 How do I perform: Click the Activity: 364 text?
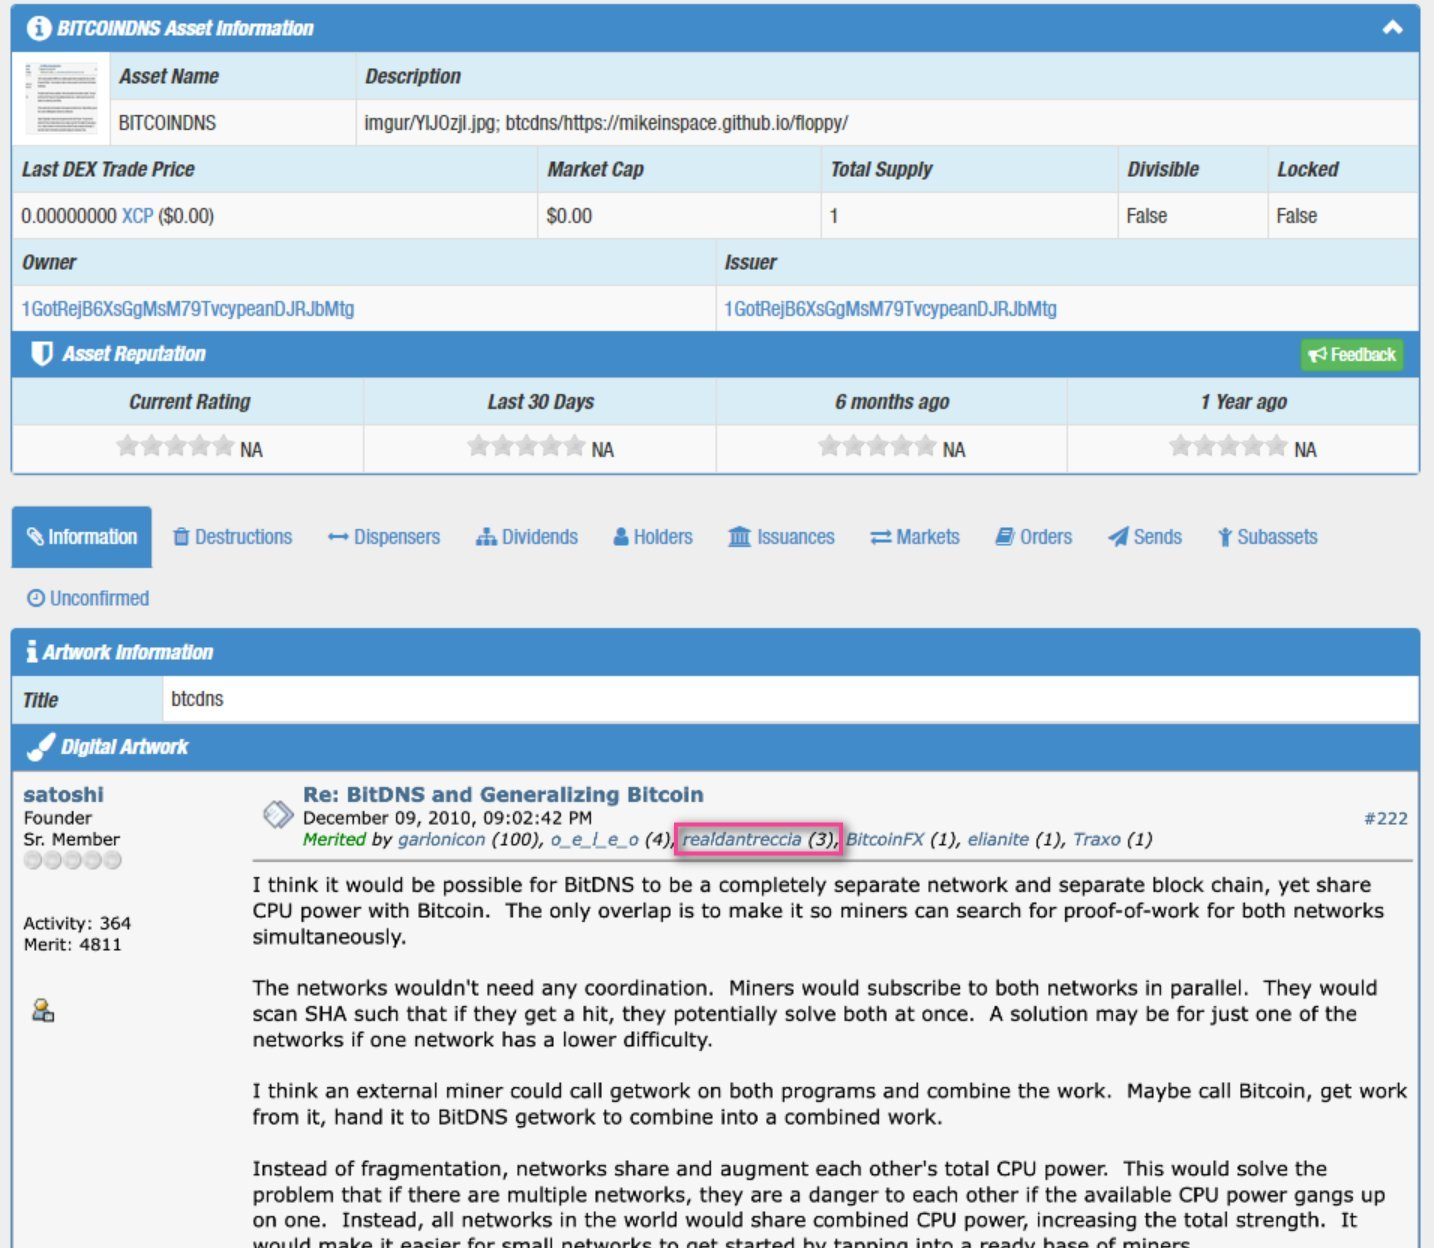(77, 923)
